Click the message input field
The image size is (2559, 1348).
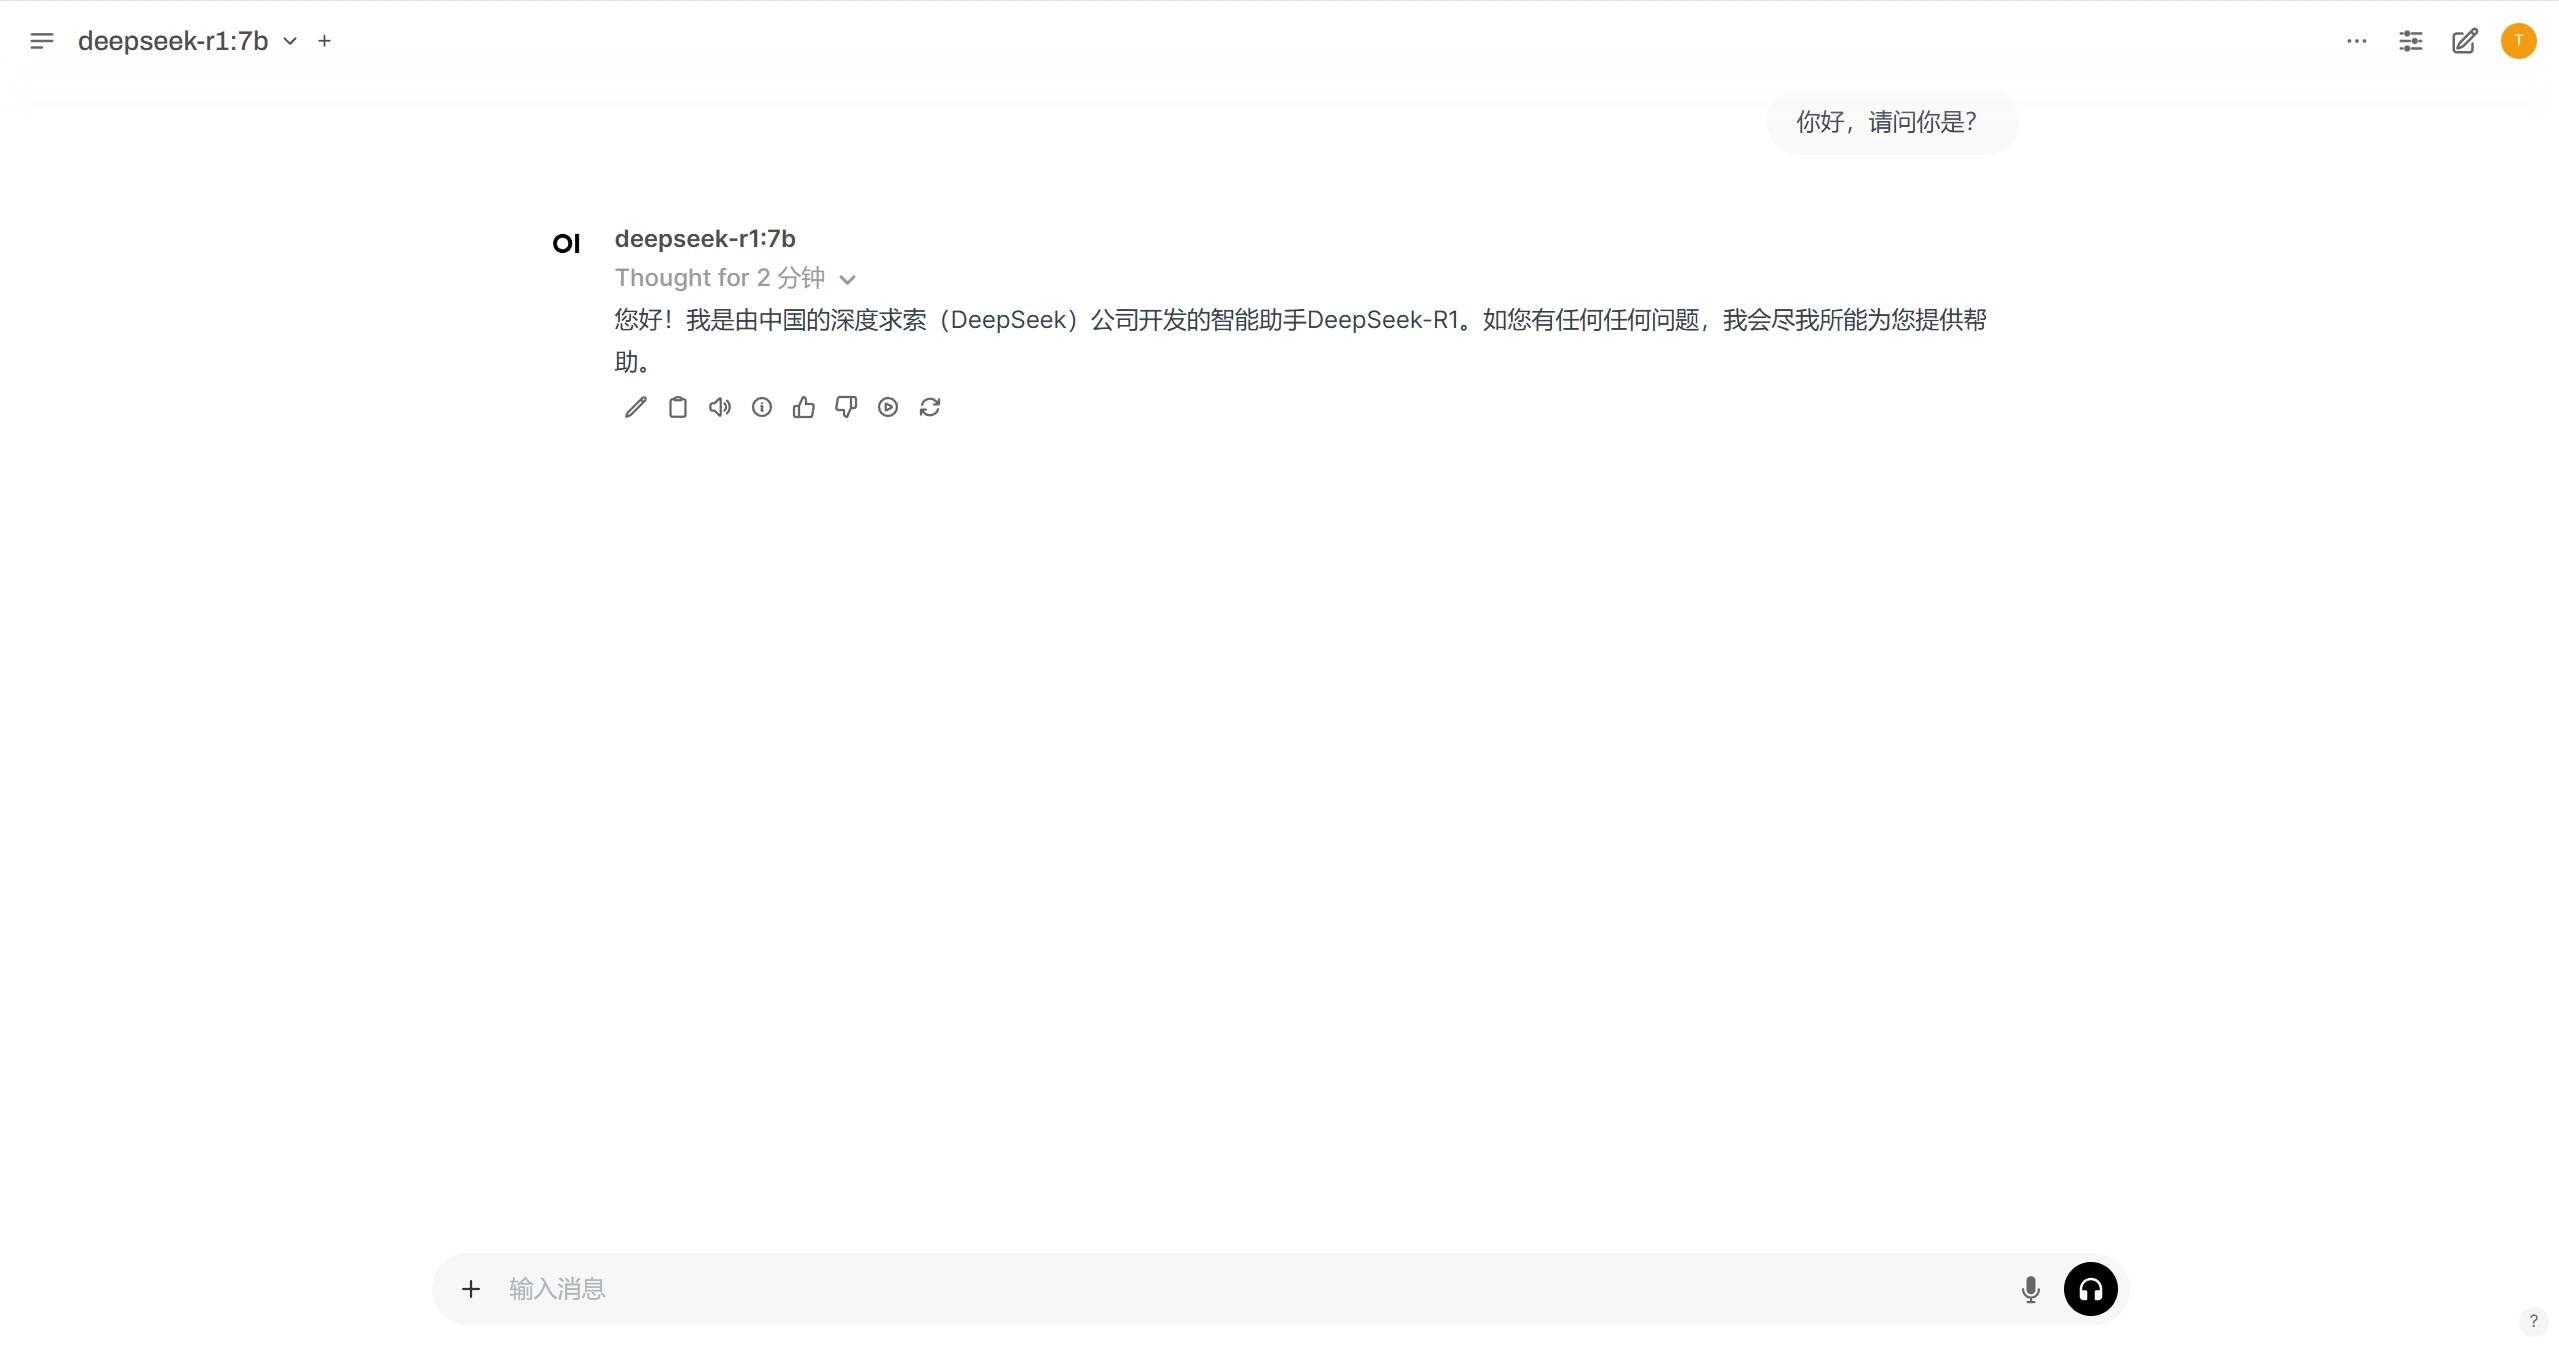click(x=1250, y=1289)
